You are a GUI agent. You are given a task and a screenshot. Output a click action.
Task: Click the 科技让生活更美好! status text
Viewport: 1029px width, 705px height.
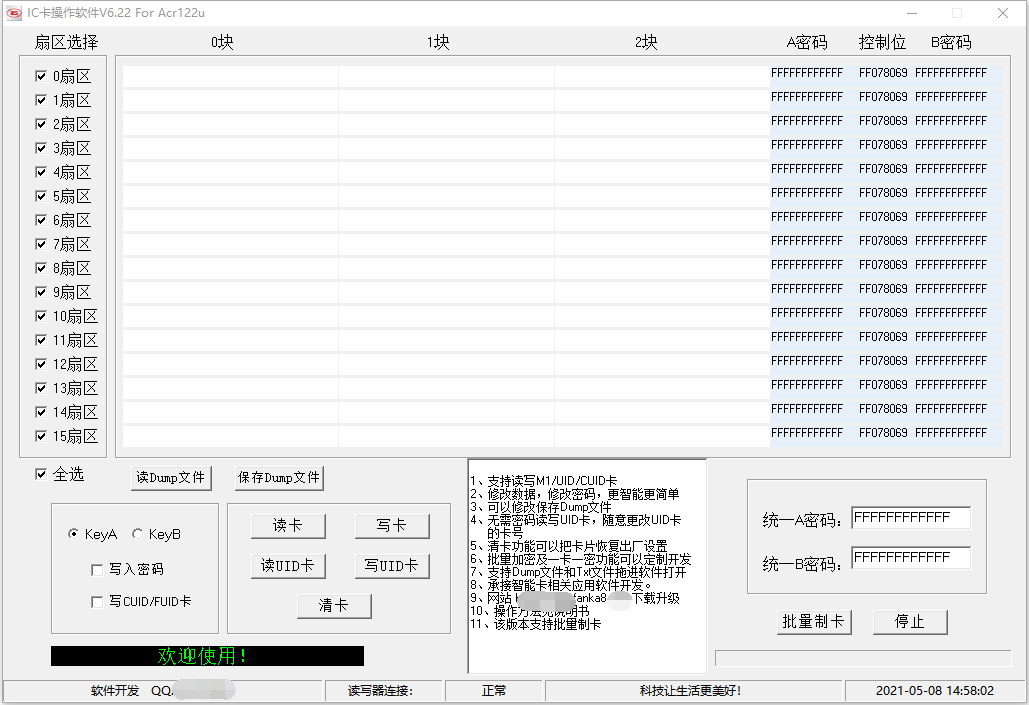coord(690,691)
